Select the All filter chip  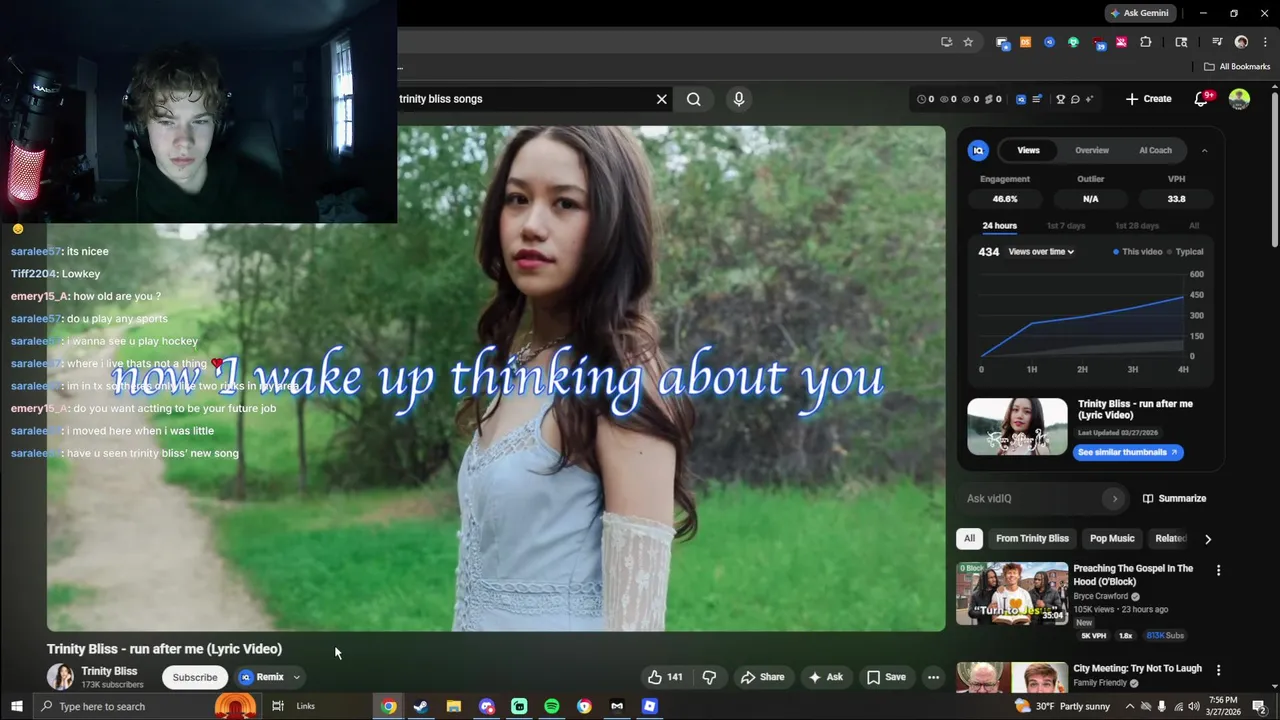969,538
